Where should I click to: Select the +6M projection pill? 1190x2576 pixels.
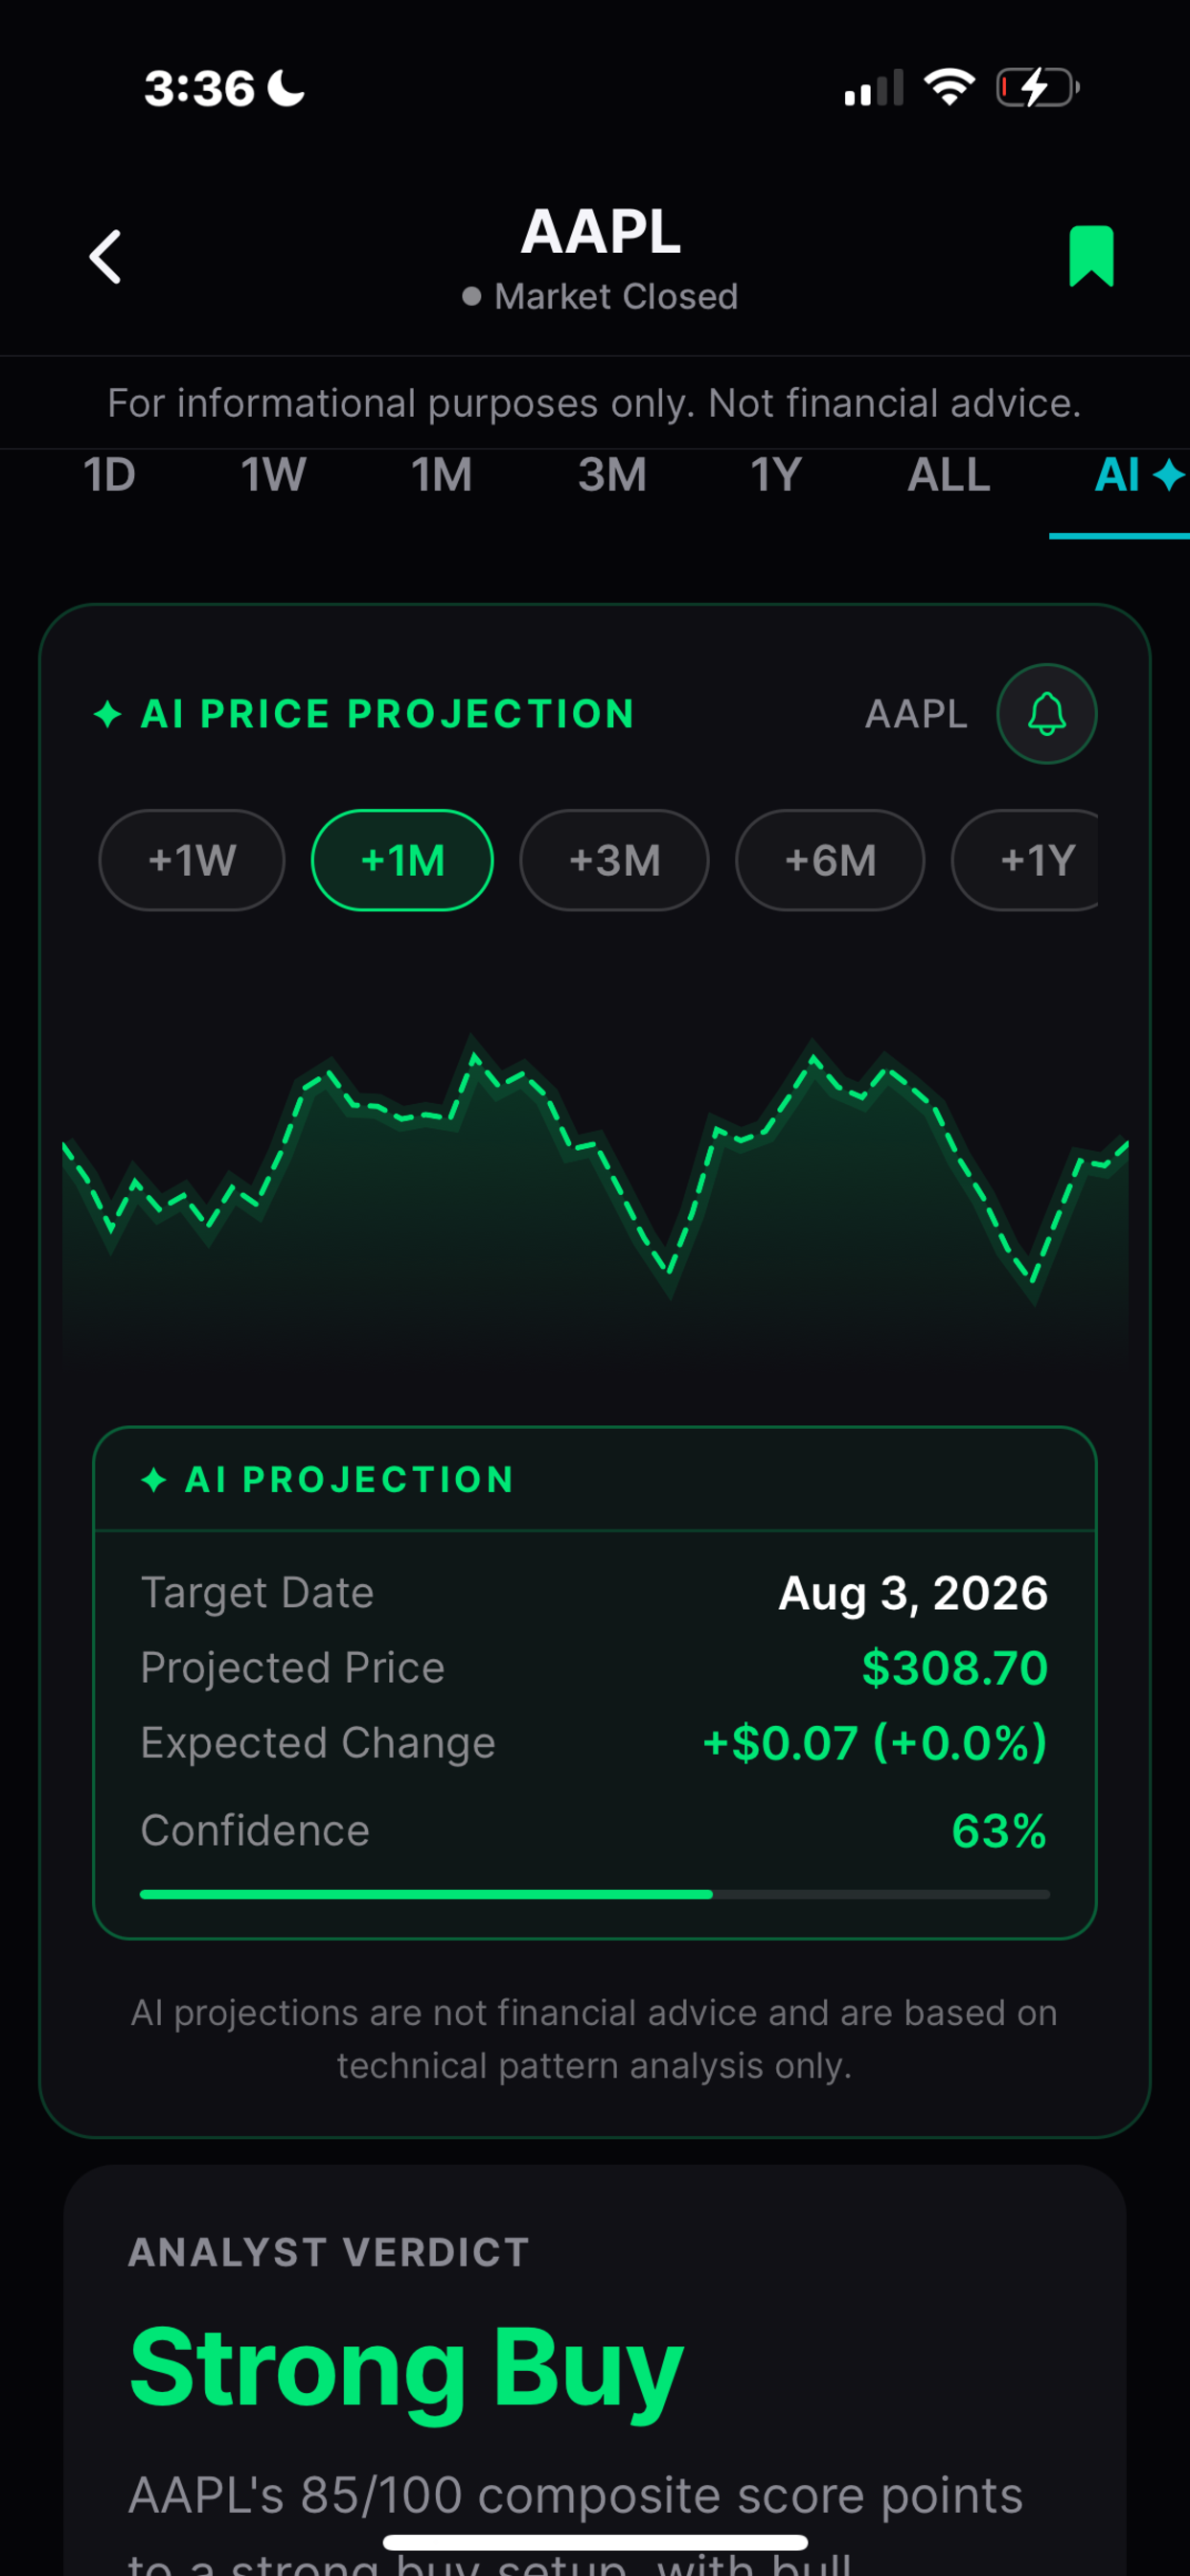pyautogui.click(x=830, y=860)
